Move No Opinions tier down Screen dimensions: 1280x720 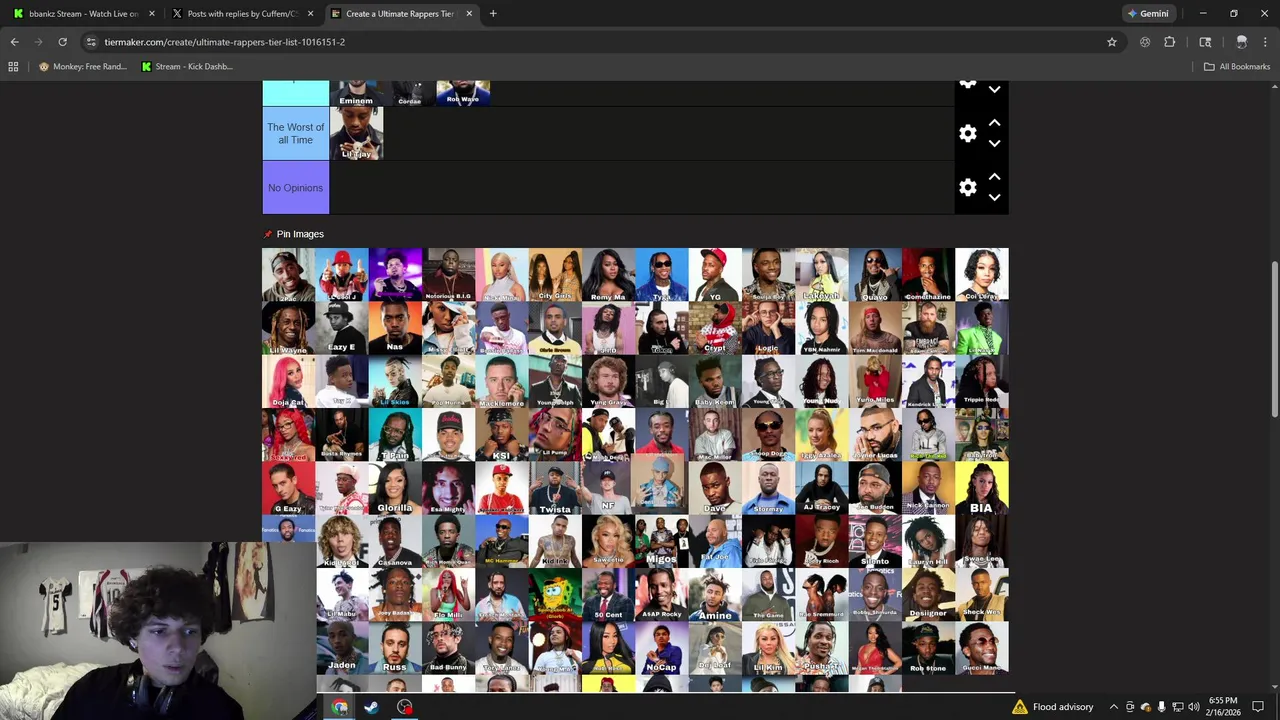tap(994, 197)
